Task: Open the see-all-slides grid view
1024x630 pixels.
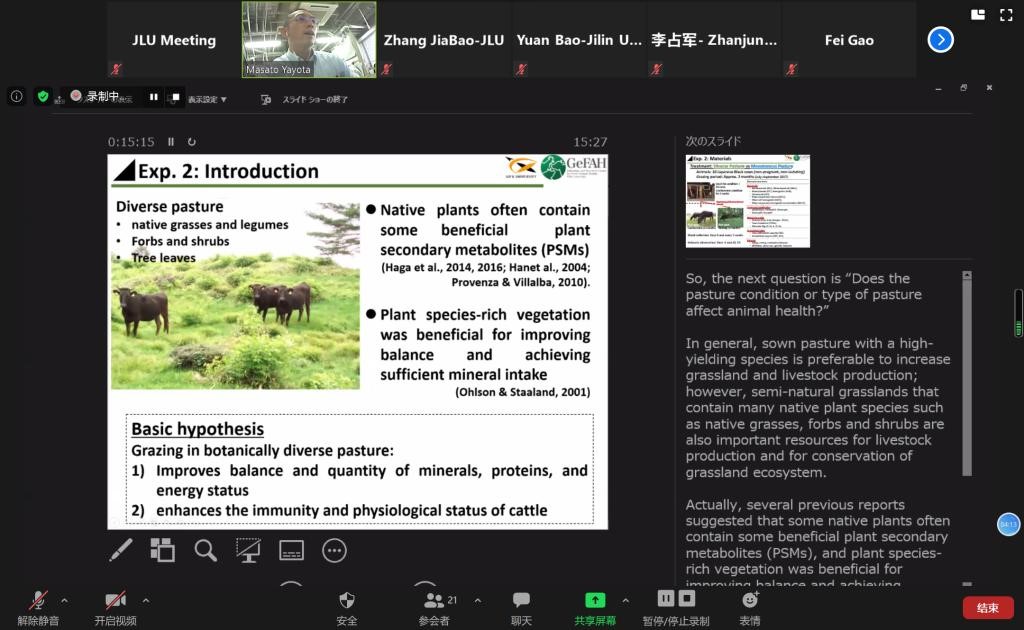Action: coord(162,550)
